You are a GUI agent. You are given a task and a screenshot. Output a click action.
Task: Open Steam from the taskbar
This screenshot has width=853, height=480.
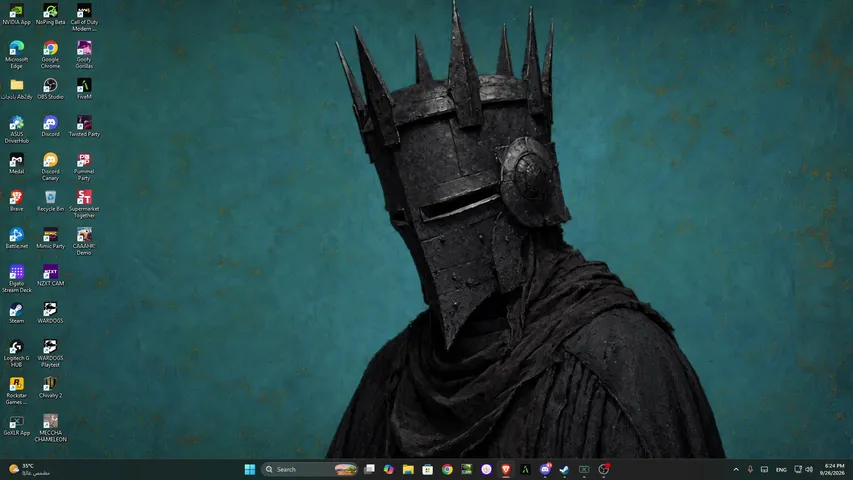click(x=564, y=469)
